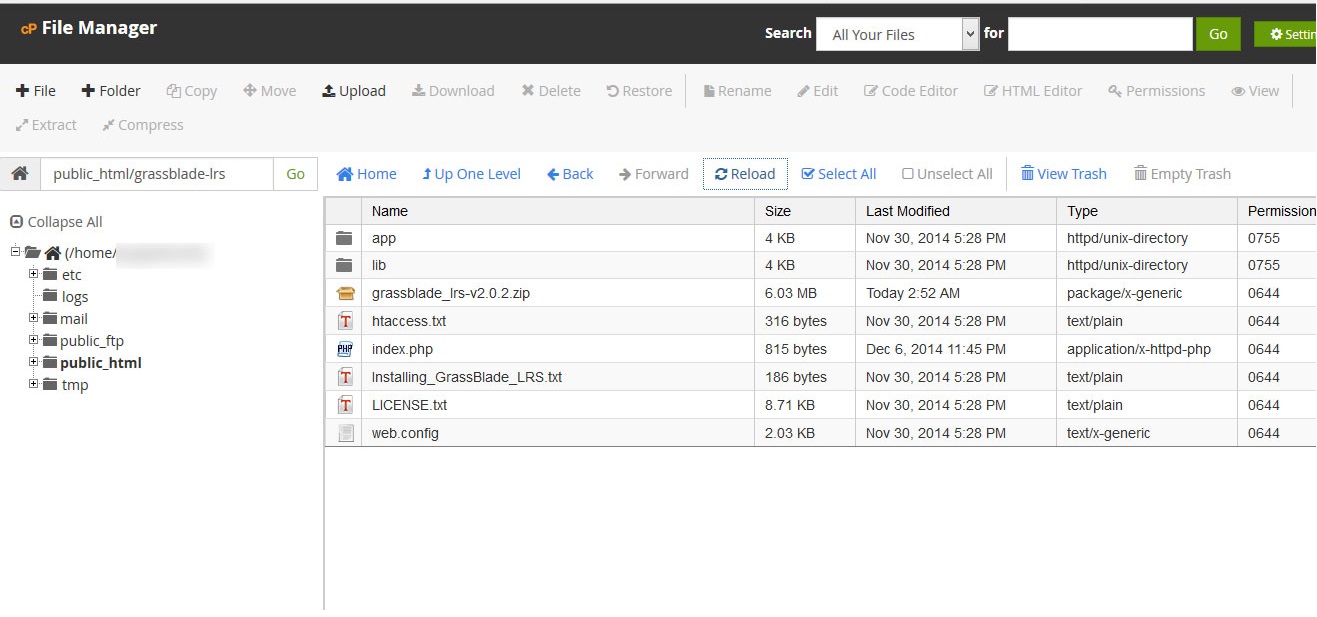Click the zip package icon for grassblade_lrs-v2.0.2.zip

(345, 293)
